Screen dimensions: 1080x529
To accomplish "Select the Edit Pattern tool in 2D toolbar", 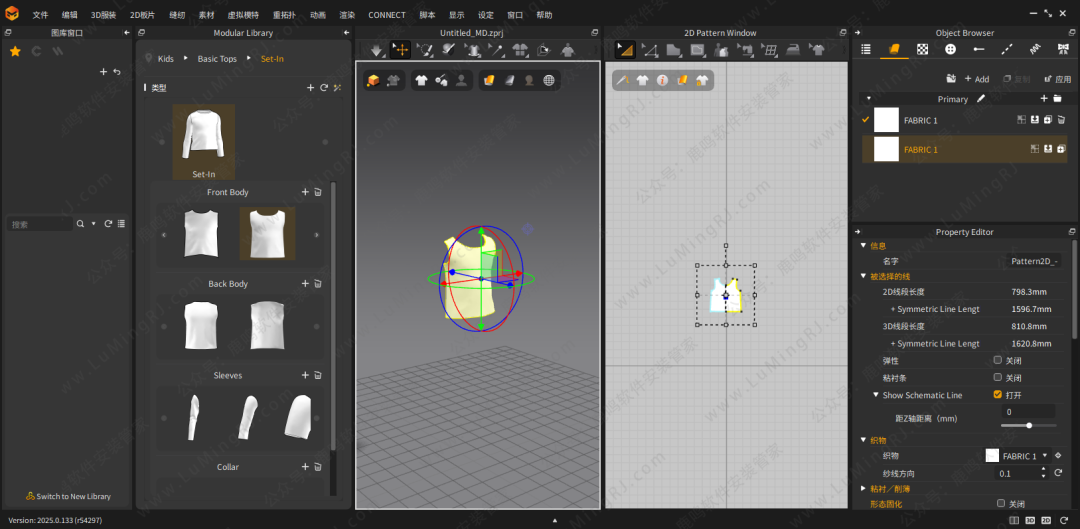I will (650, 50).
